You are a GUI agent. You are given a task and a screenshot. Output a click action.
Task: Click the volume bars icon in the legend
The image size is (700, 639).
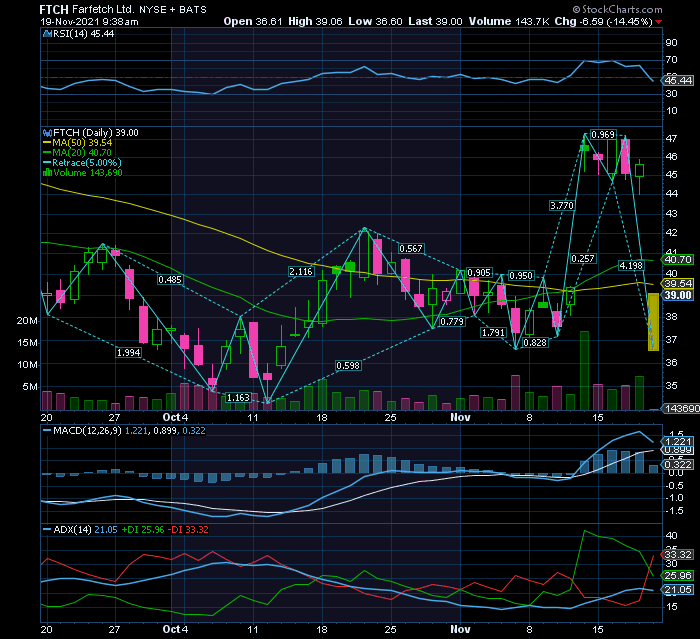pos(47,173)
